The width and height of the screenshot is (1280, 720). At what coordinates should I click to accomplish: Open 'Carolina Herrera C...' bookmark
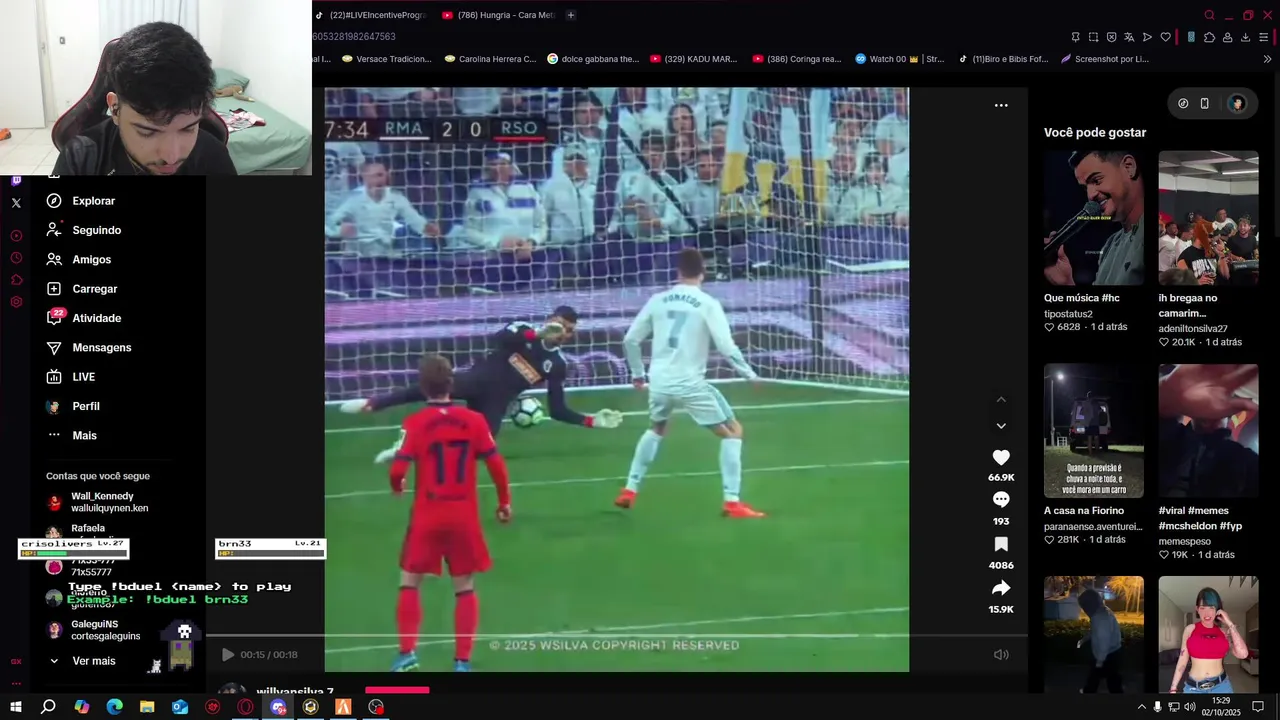[x=489, y=59]
